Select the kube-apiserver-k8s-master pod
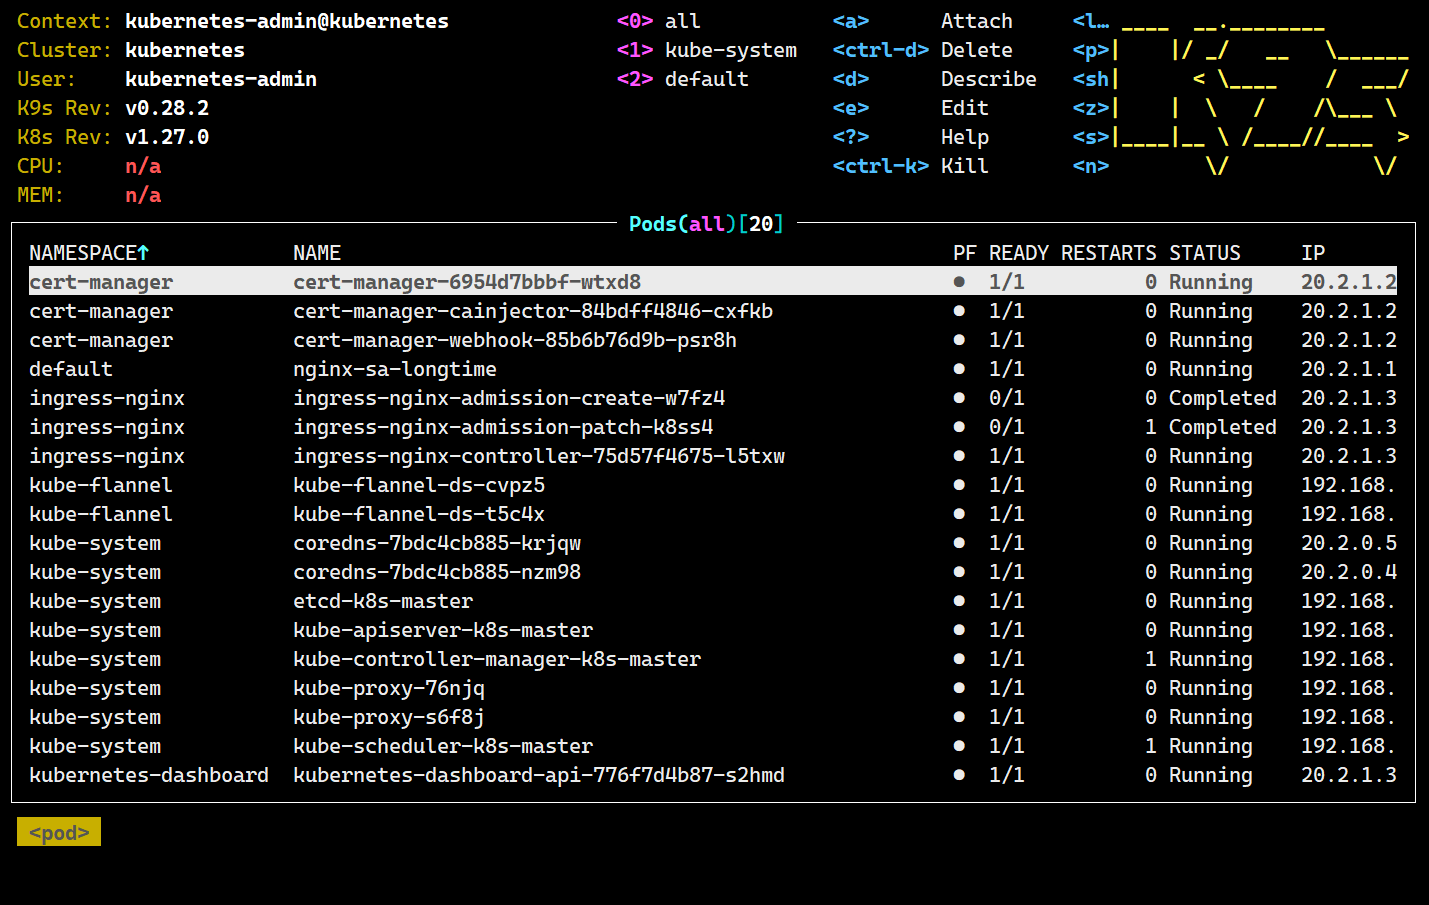This screenshot has height=905, width=1429. click(713, 630)
